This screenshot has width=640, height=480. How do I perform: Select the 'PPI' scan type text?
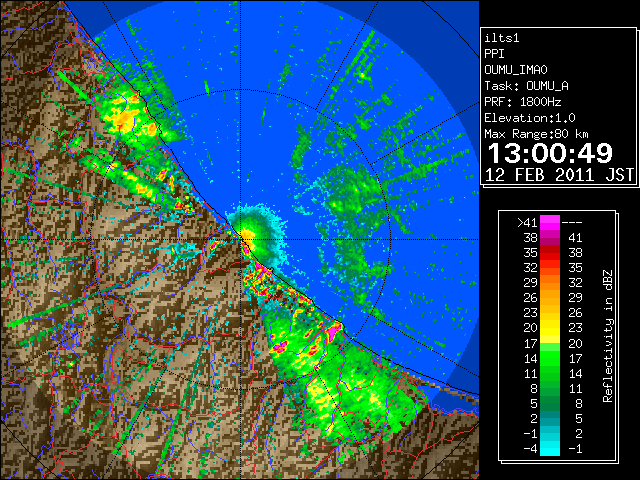point(494,54)
